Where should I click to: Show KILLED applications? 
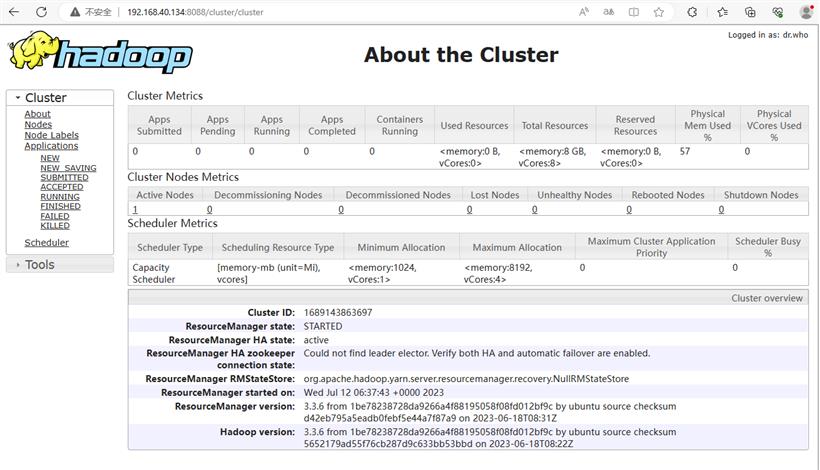point(55,225)
